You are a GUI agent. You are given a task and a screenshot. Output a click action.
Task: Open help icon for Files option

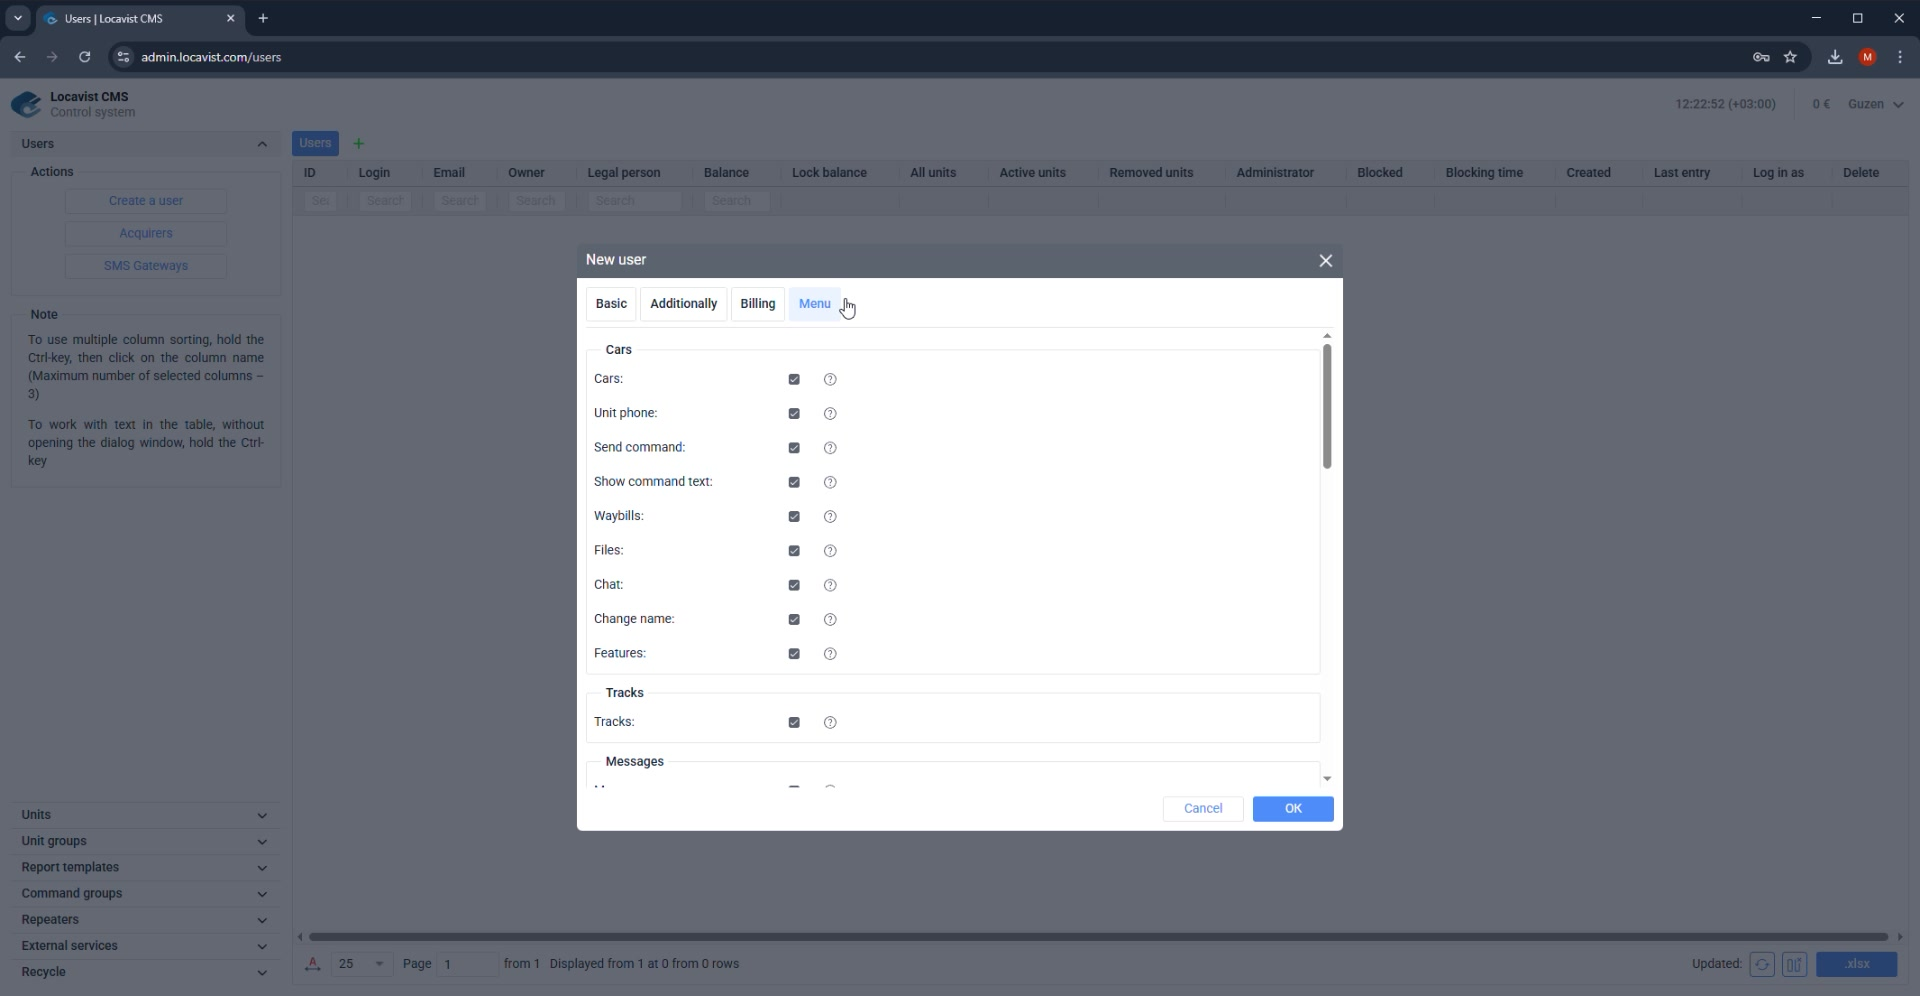(830, 551)
